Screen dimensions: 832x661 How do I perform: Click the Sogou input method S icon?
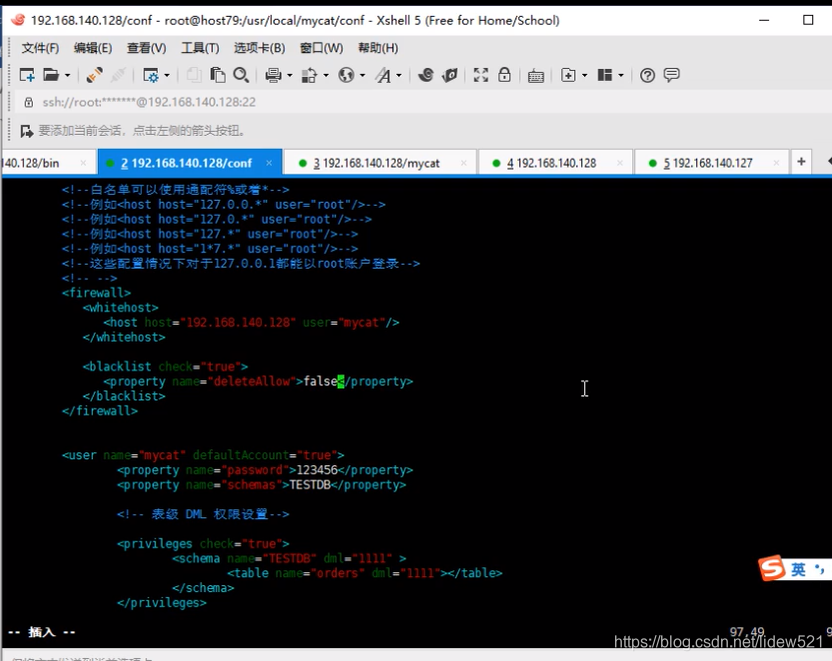point(772,569)
